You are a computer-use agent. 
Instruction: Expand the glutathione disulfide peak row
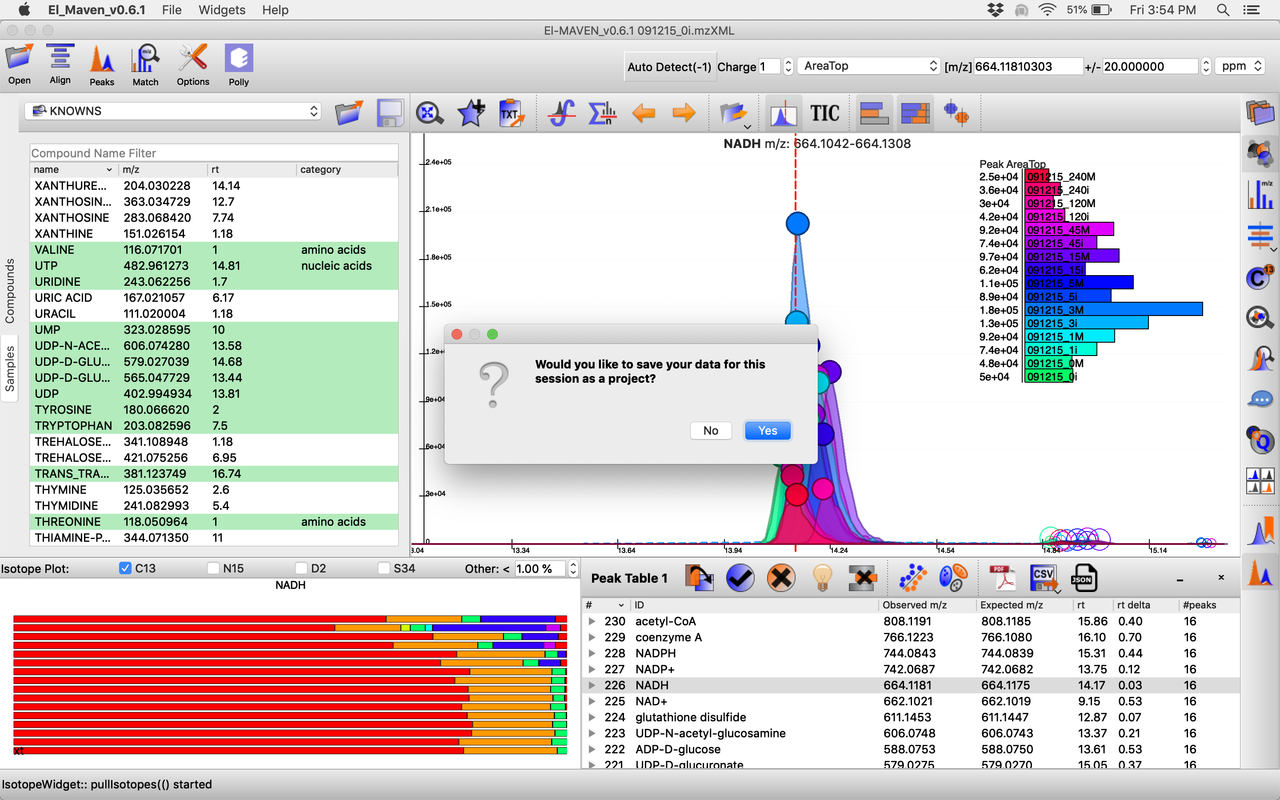point(591,717)
